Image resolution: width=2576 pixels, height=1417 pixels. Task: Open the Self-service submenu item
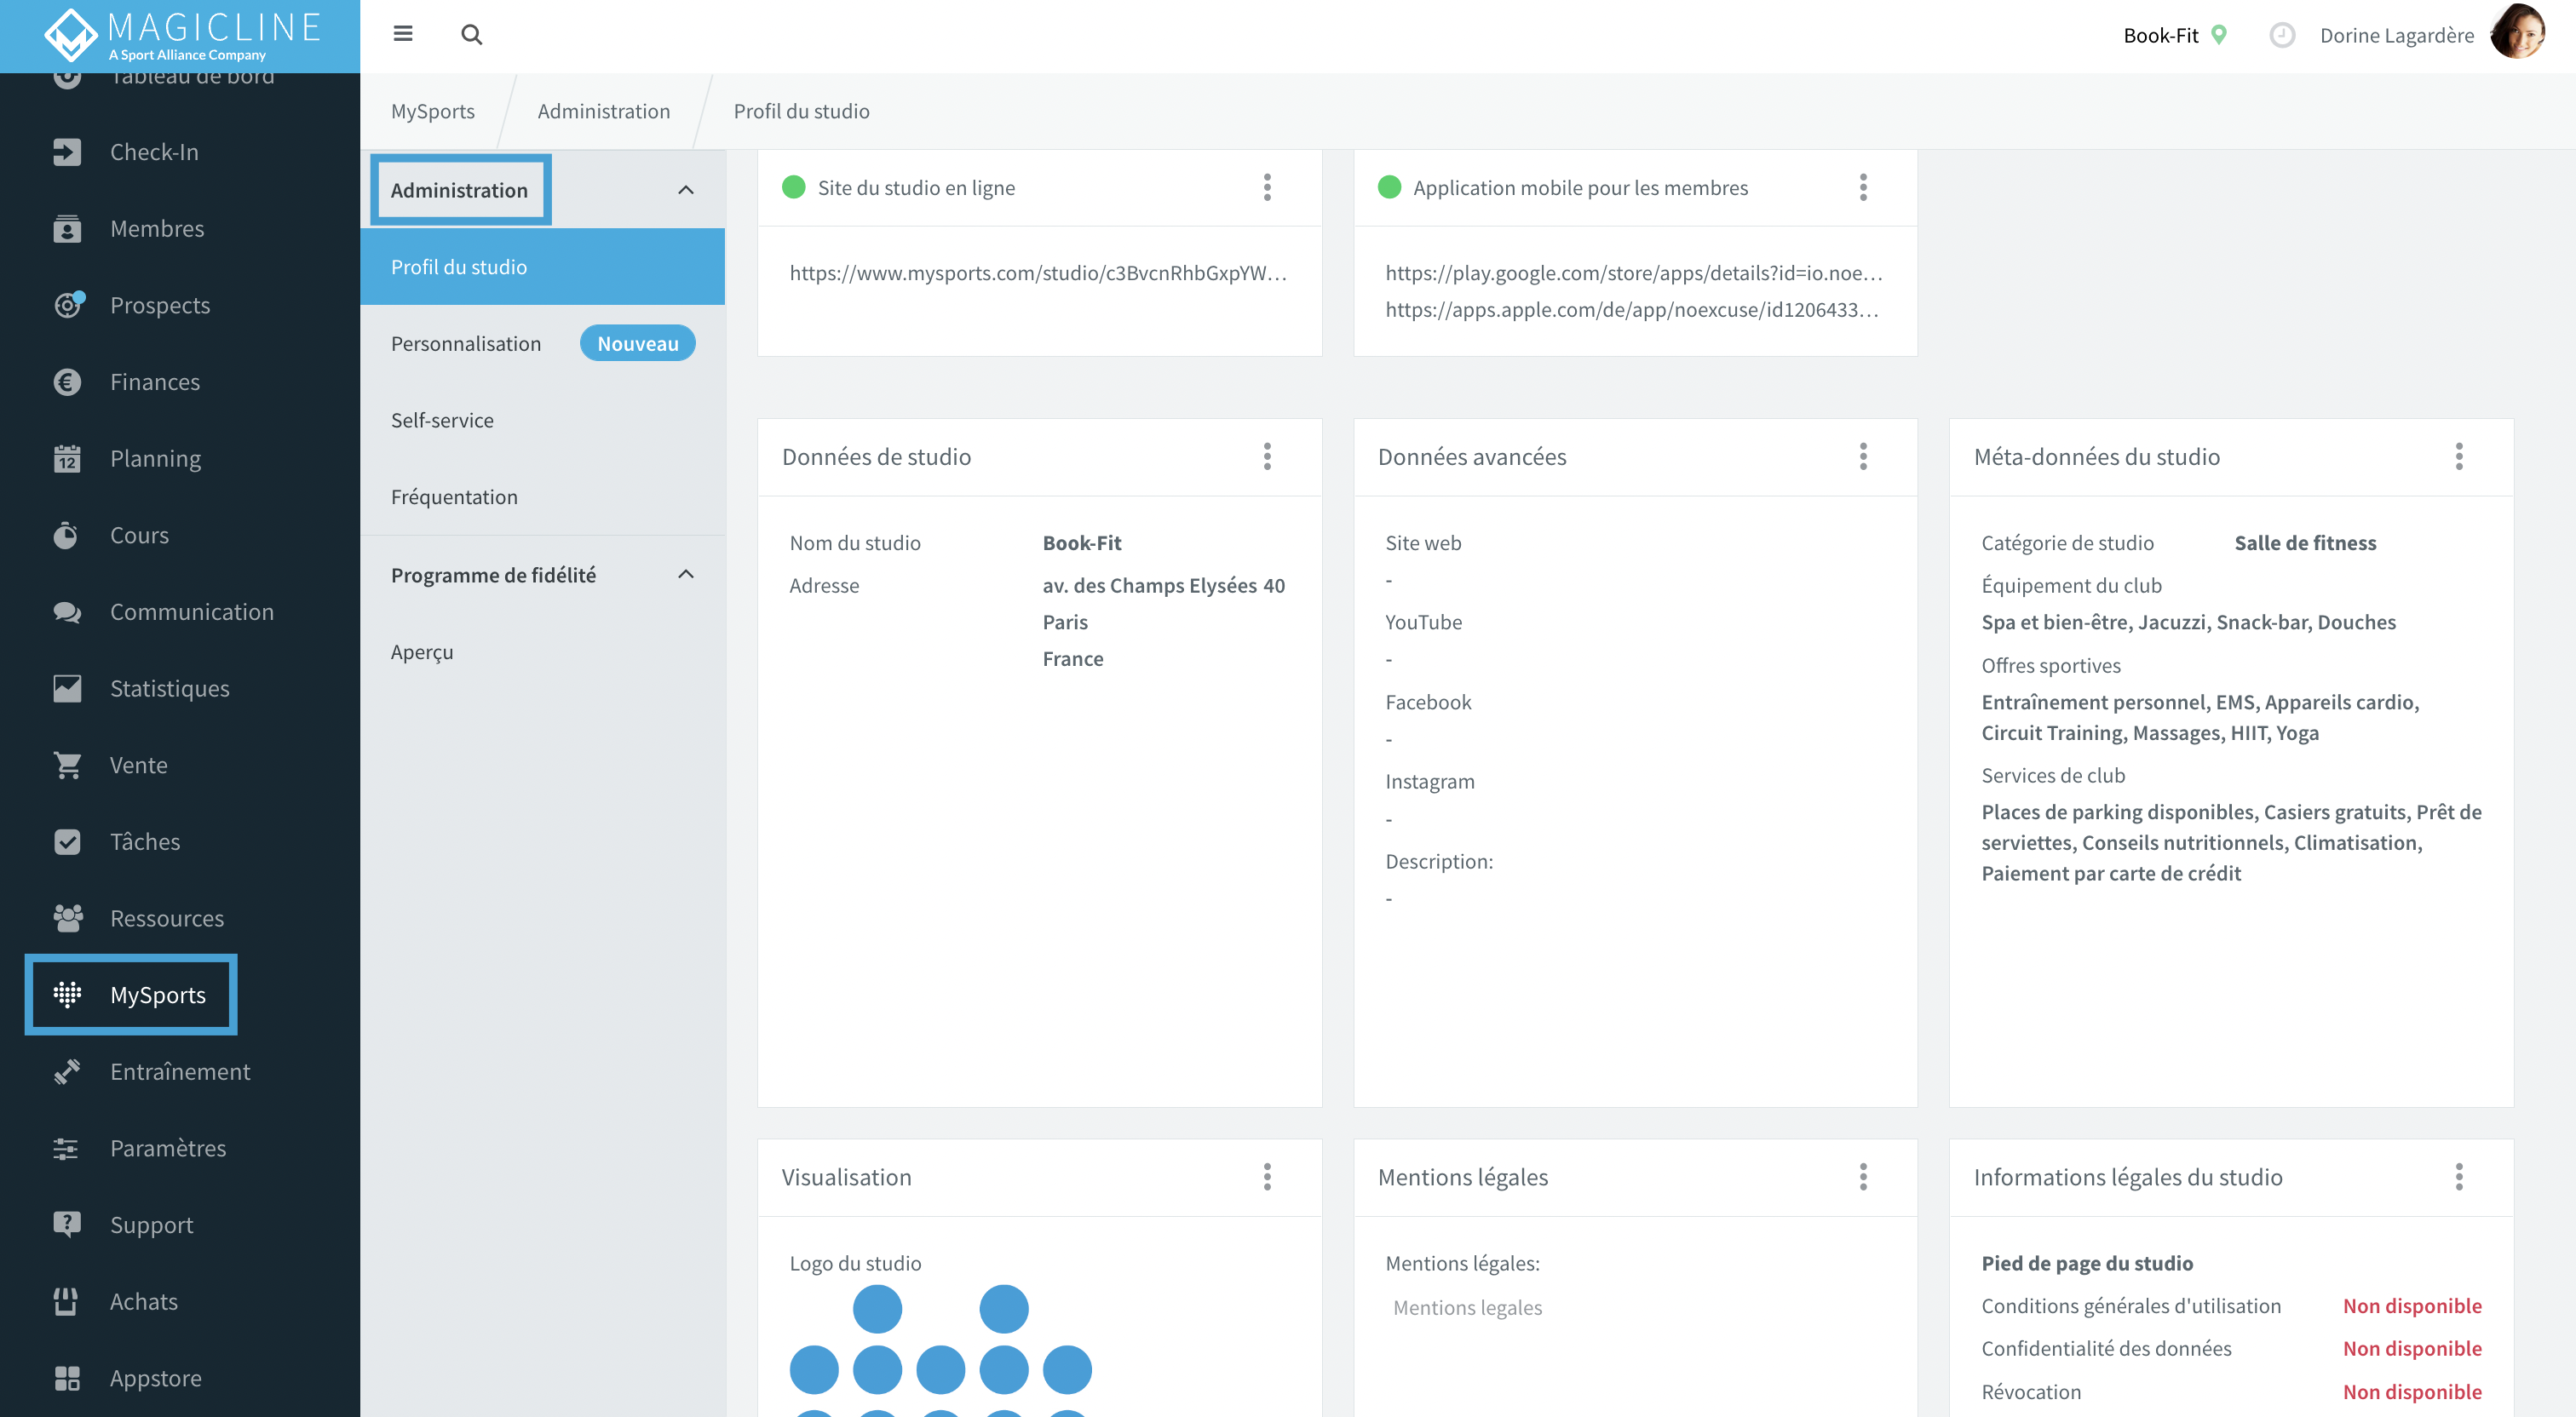[x=542, y=421]
